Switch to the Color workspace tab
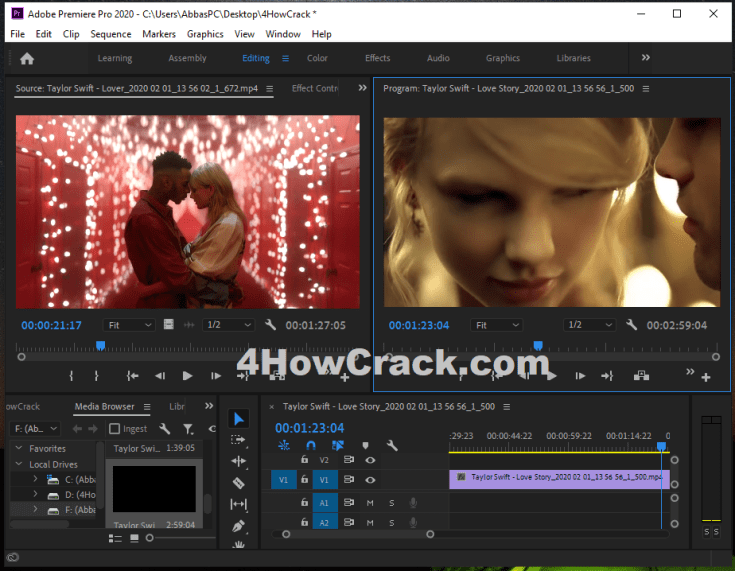This screenshot has height=571, width=735. click(x=317, y=59)
